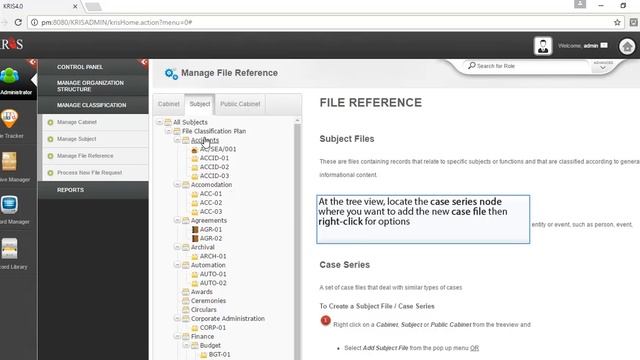Select the Awards tree item
The image size is (640, 360).
click(x=202, y=292)
